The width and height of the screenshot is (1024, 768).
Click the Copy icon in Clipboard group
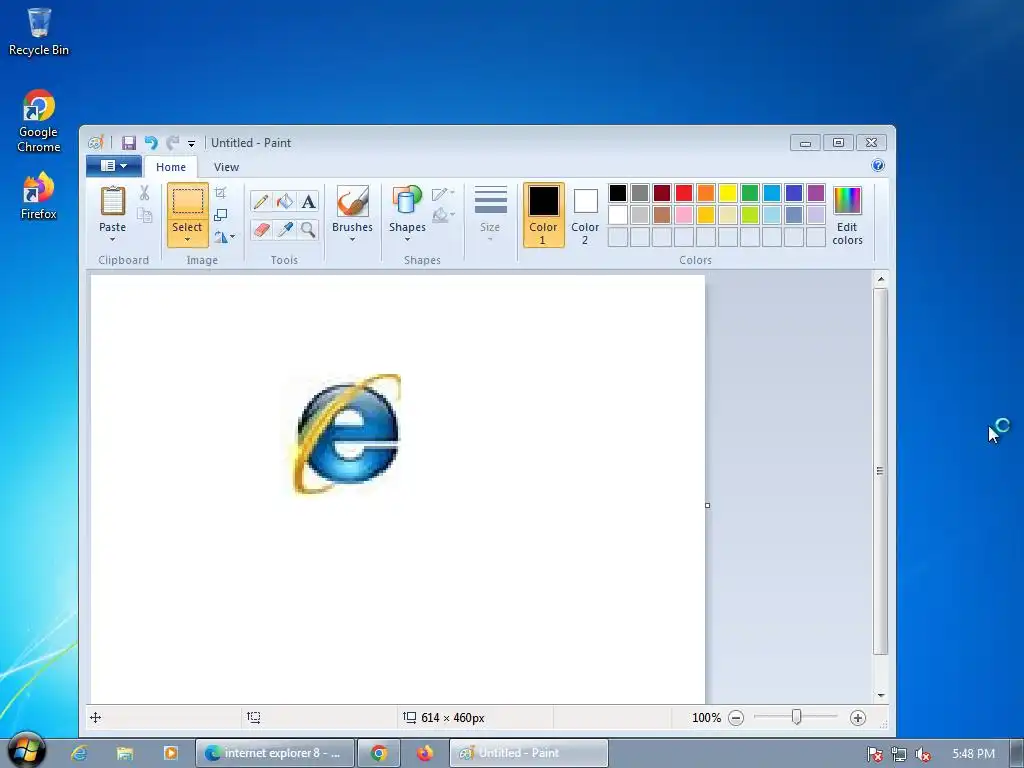[144, 215]
